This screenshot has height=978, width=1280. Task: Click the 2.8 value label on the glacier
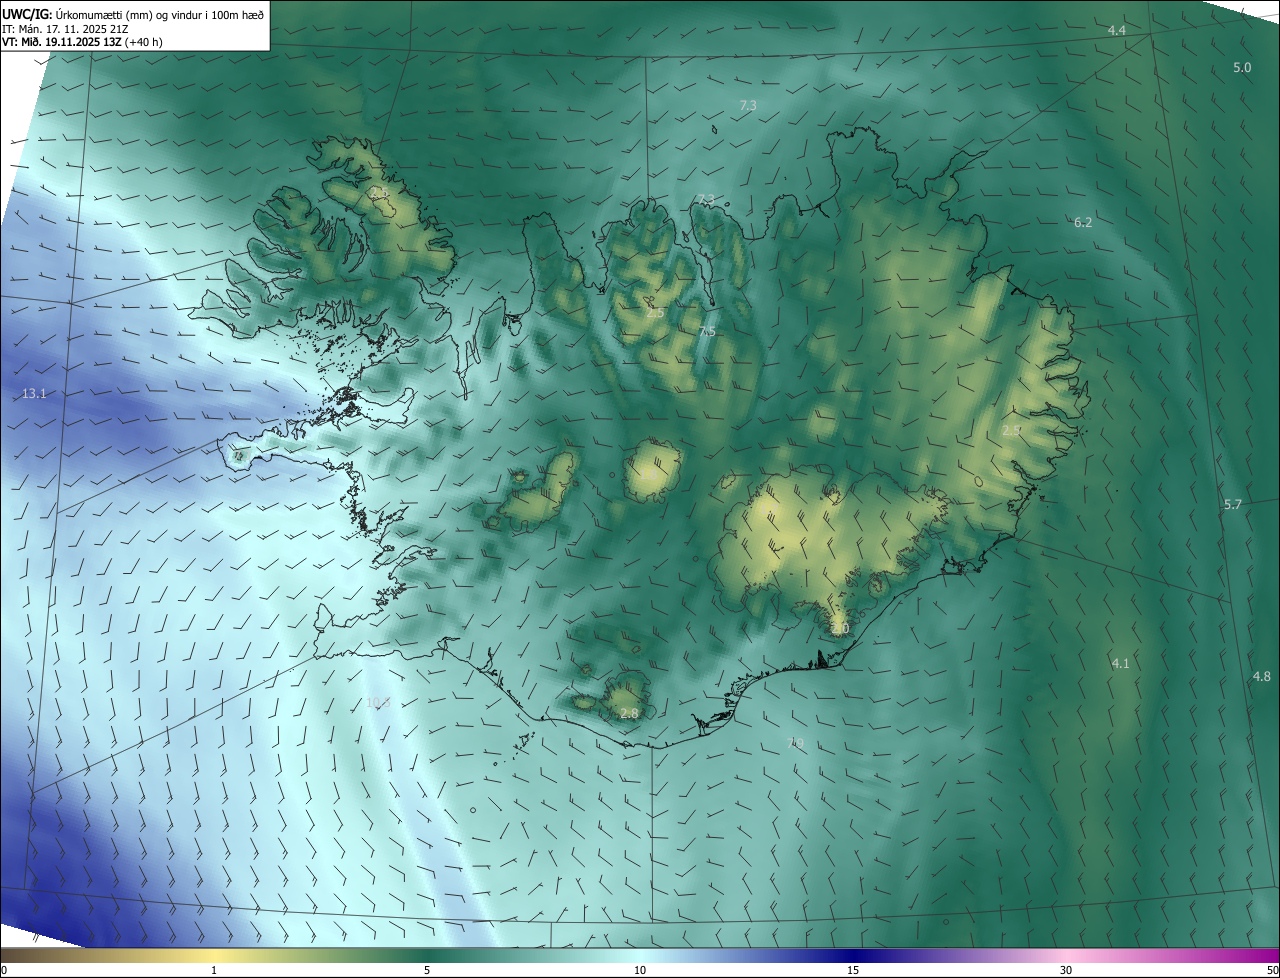629,713
